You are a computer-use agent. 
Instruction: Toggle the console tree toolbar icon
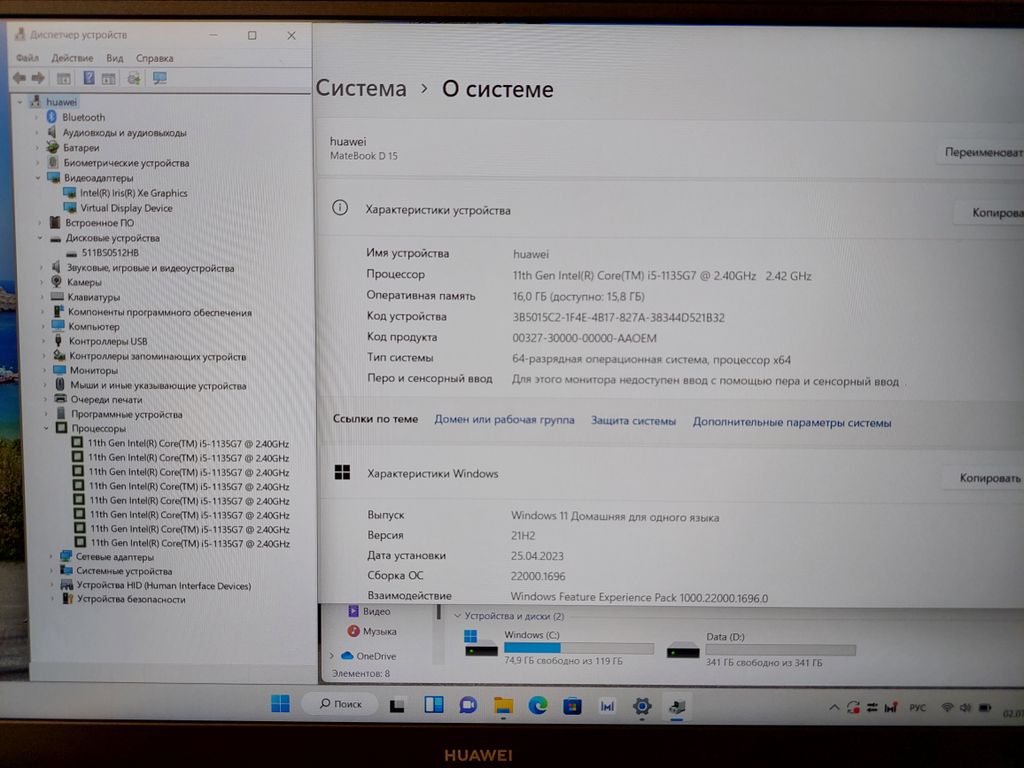(x=63, y=78)
